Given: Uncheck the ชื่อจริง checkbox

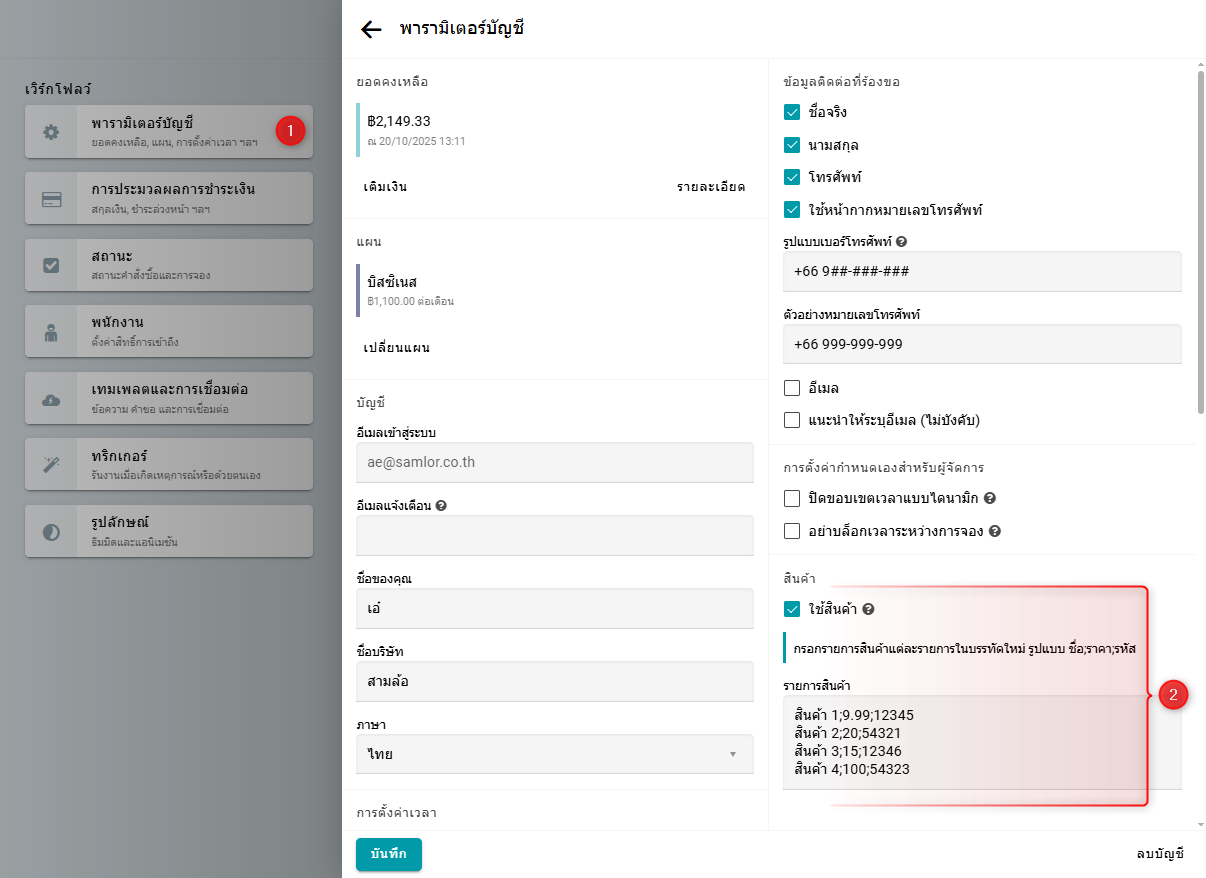Looking at the screenshot, I should [x=792, y=112].
